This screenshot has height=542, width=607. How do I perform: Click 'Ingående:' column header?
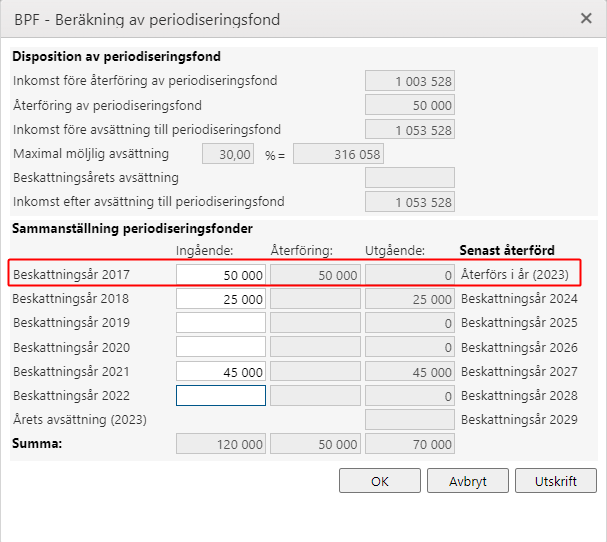pyautogui.click(x=204, y=250)
